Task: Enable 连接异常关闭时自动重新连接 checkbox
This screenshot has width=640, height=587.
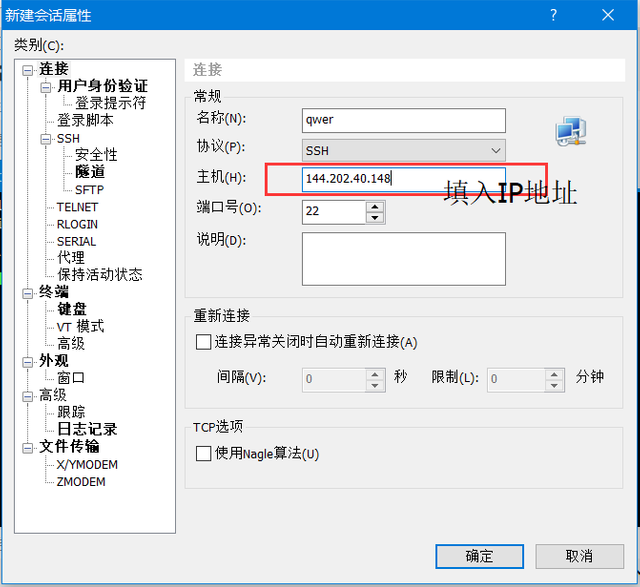Action: coord(203,342)
